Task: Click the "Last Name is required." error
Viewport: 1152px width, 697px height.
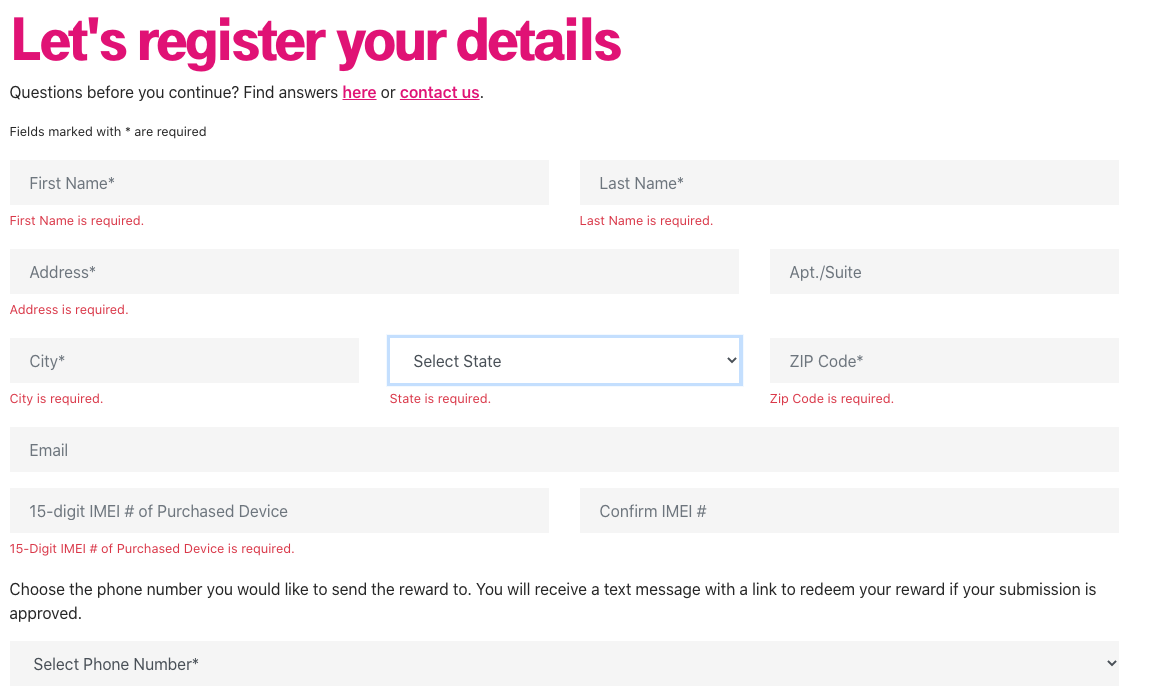Action: pos(646,221)
